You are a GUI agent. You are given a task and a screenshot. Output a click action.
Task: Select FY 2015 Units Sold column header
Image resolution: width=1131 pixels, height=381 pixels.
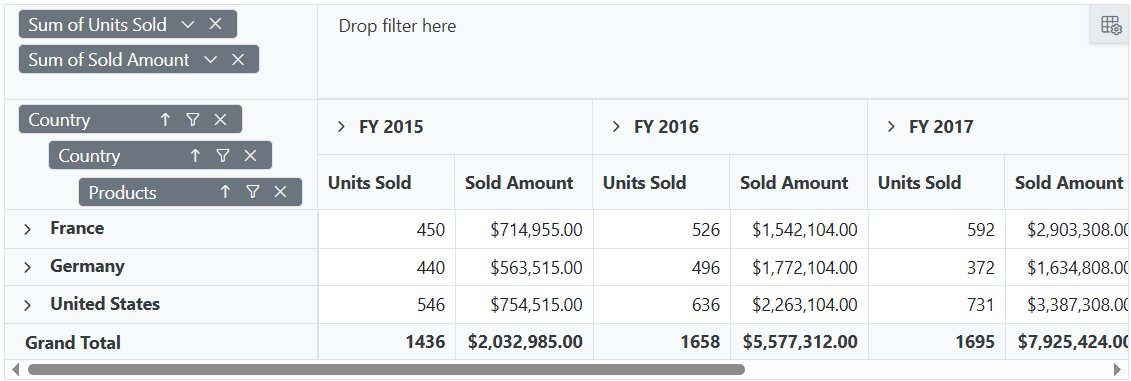pyautogui.click(x=386, y=183)
